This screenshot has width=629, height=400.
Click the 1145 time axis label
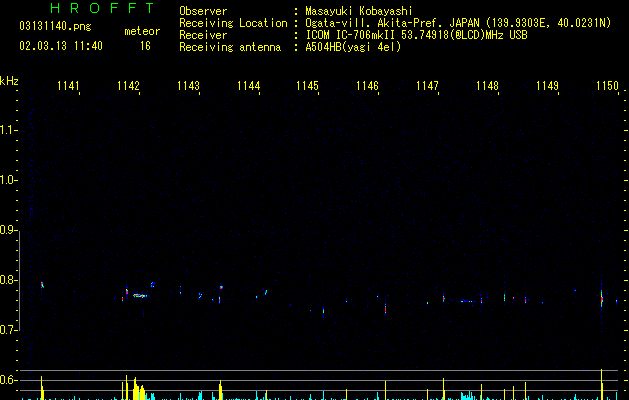(x=307, y=85)
